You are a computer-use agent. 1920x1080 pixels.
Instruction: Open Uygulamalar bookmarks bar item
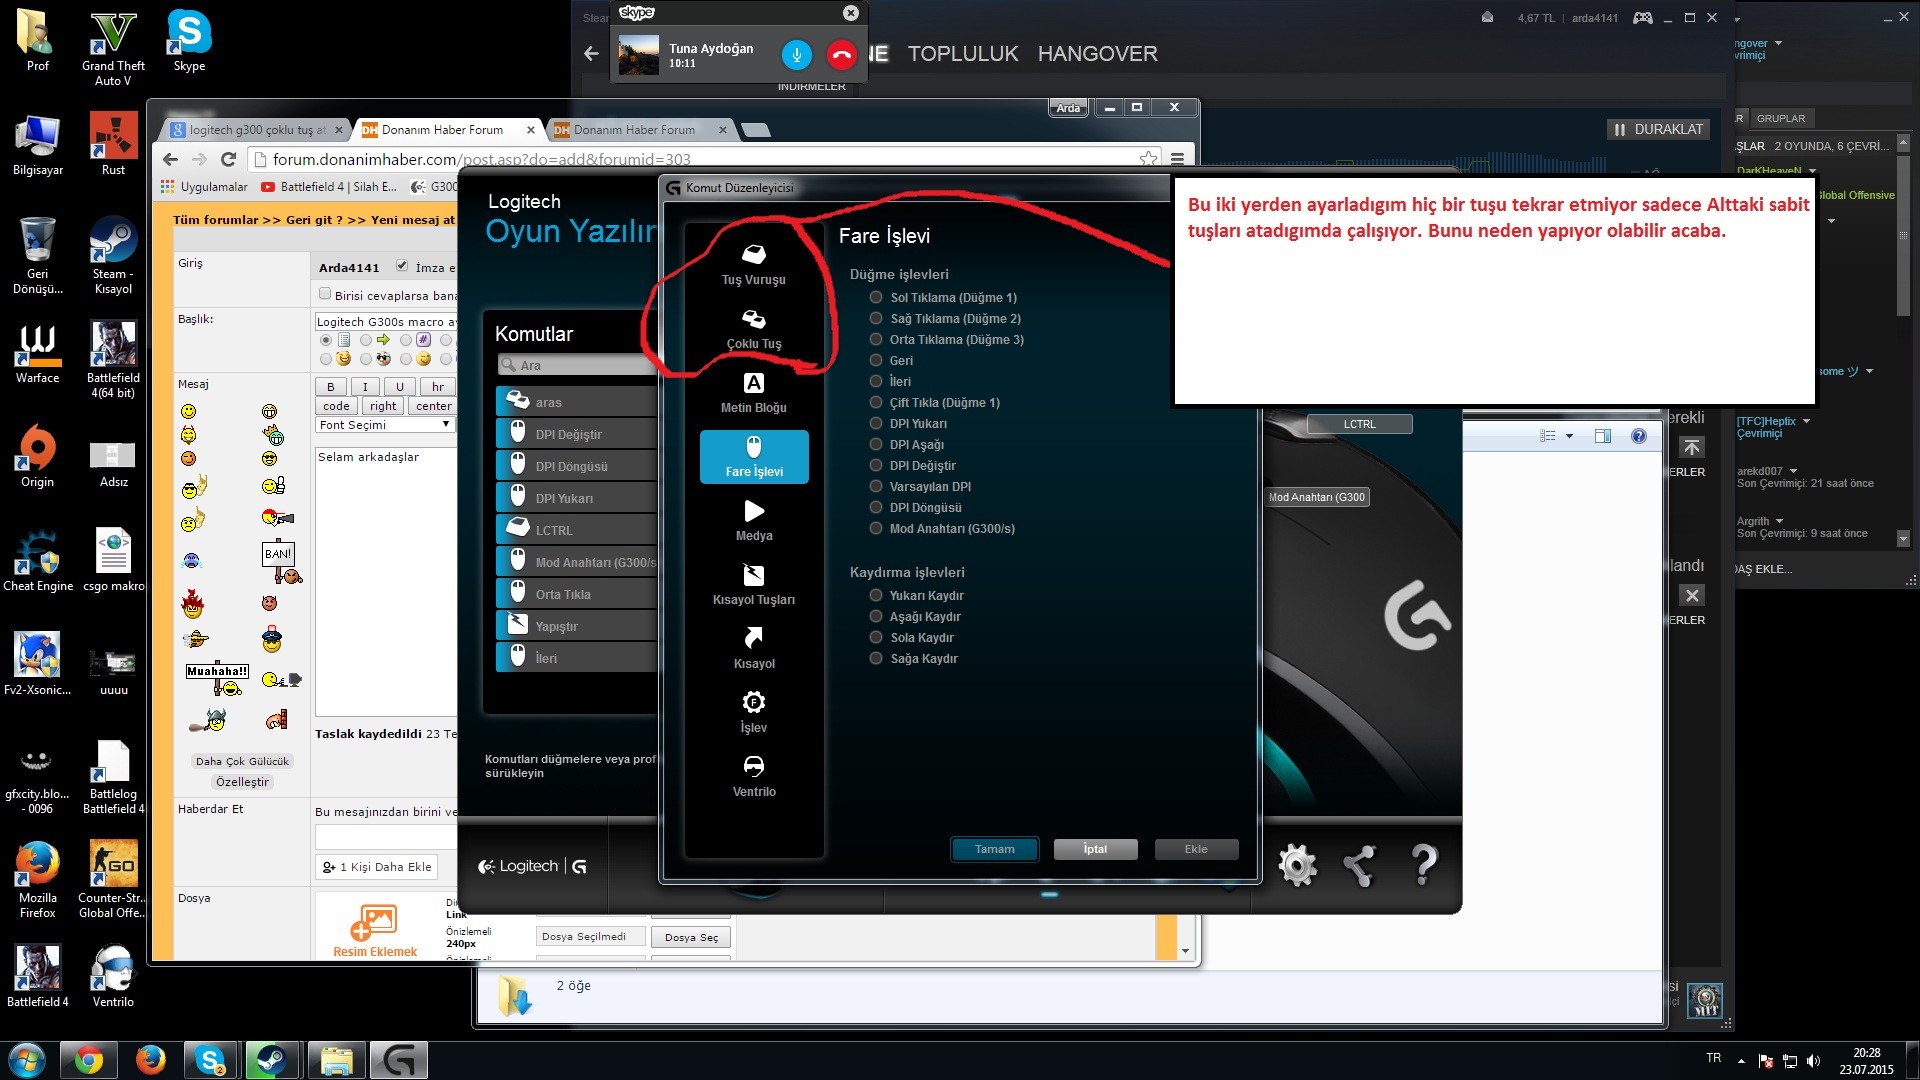[x=204, y=187]
